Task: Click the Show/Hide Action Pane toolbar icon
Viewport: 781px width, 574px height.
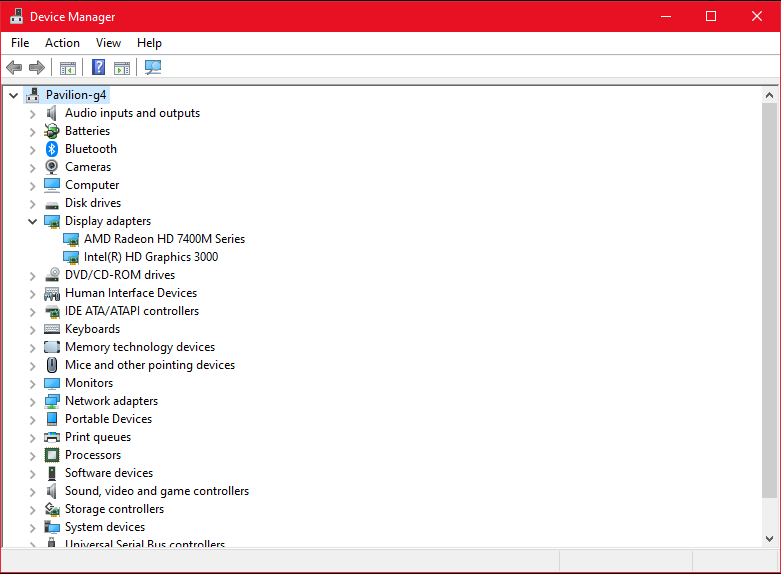Action: point(122,68)
